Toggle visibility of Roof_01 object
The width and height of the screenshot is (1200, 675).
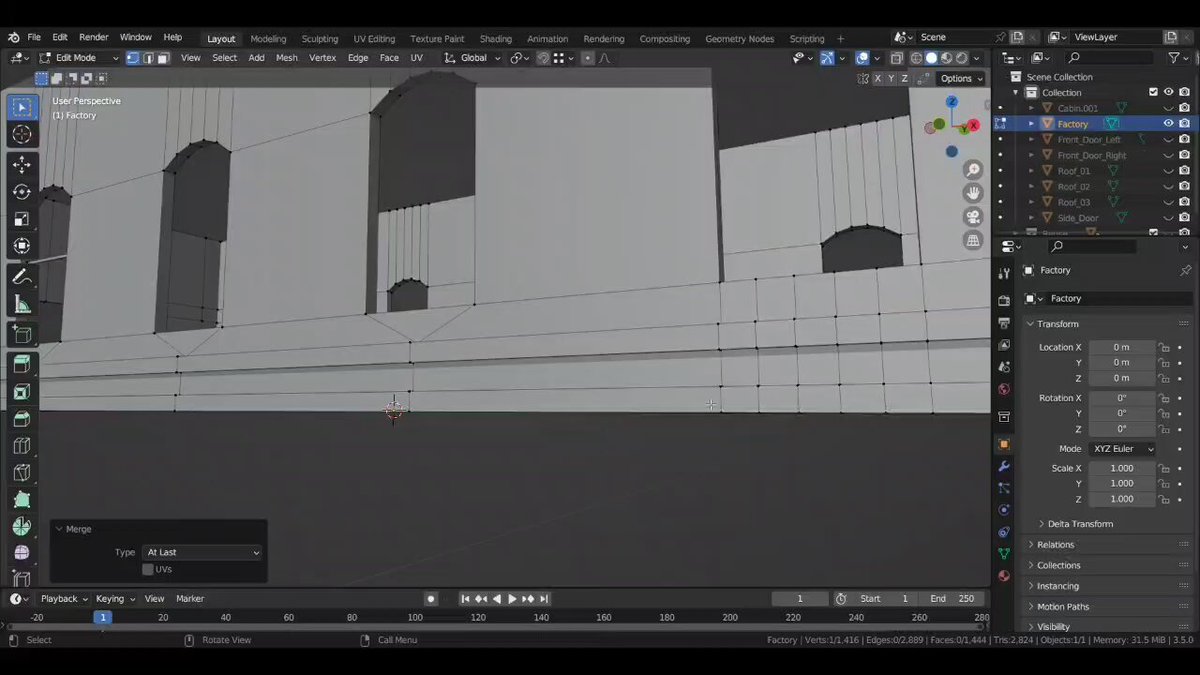click(x=1168, y=171)
